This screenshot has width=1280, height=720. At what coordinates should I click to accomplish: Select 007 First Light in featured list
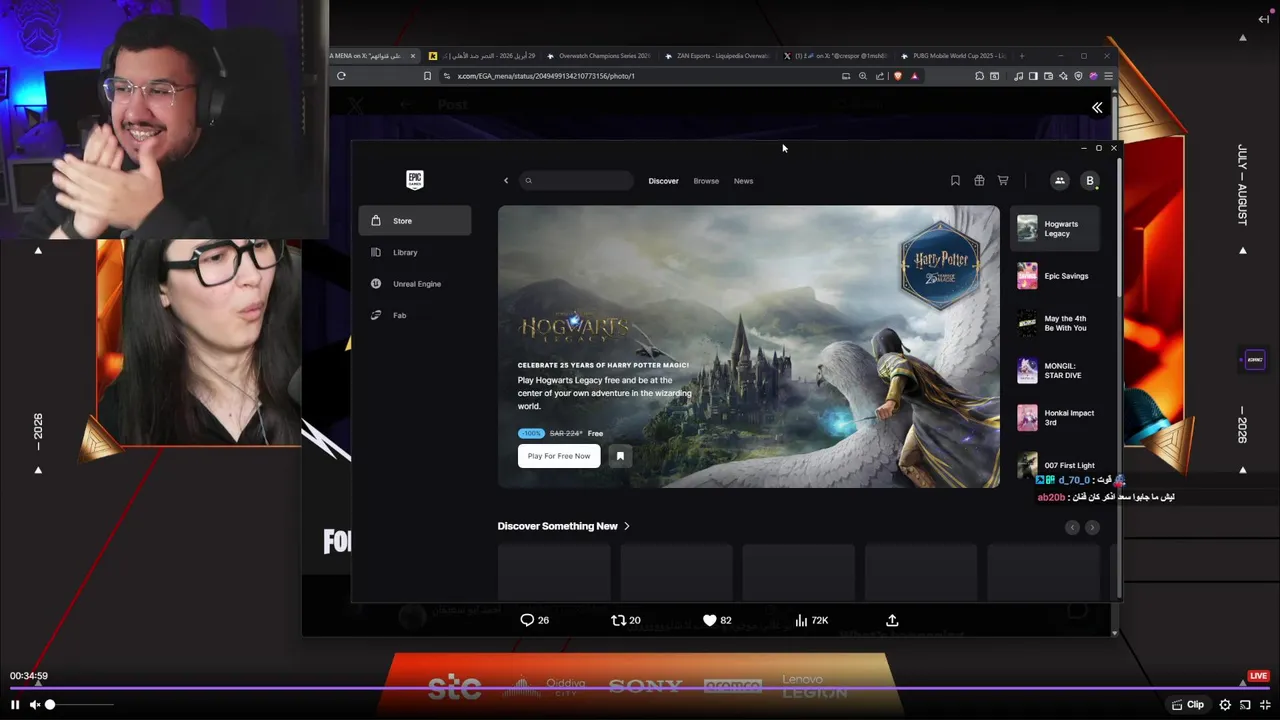pyautogui.click(x=1056, y=465)
